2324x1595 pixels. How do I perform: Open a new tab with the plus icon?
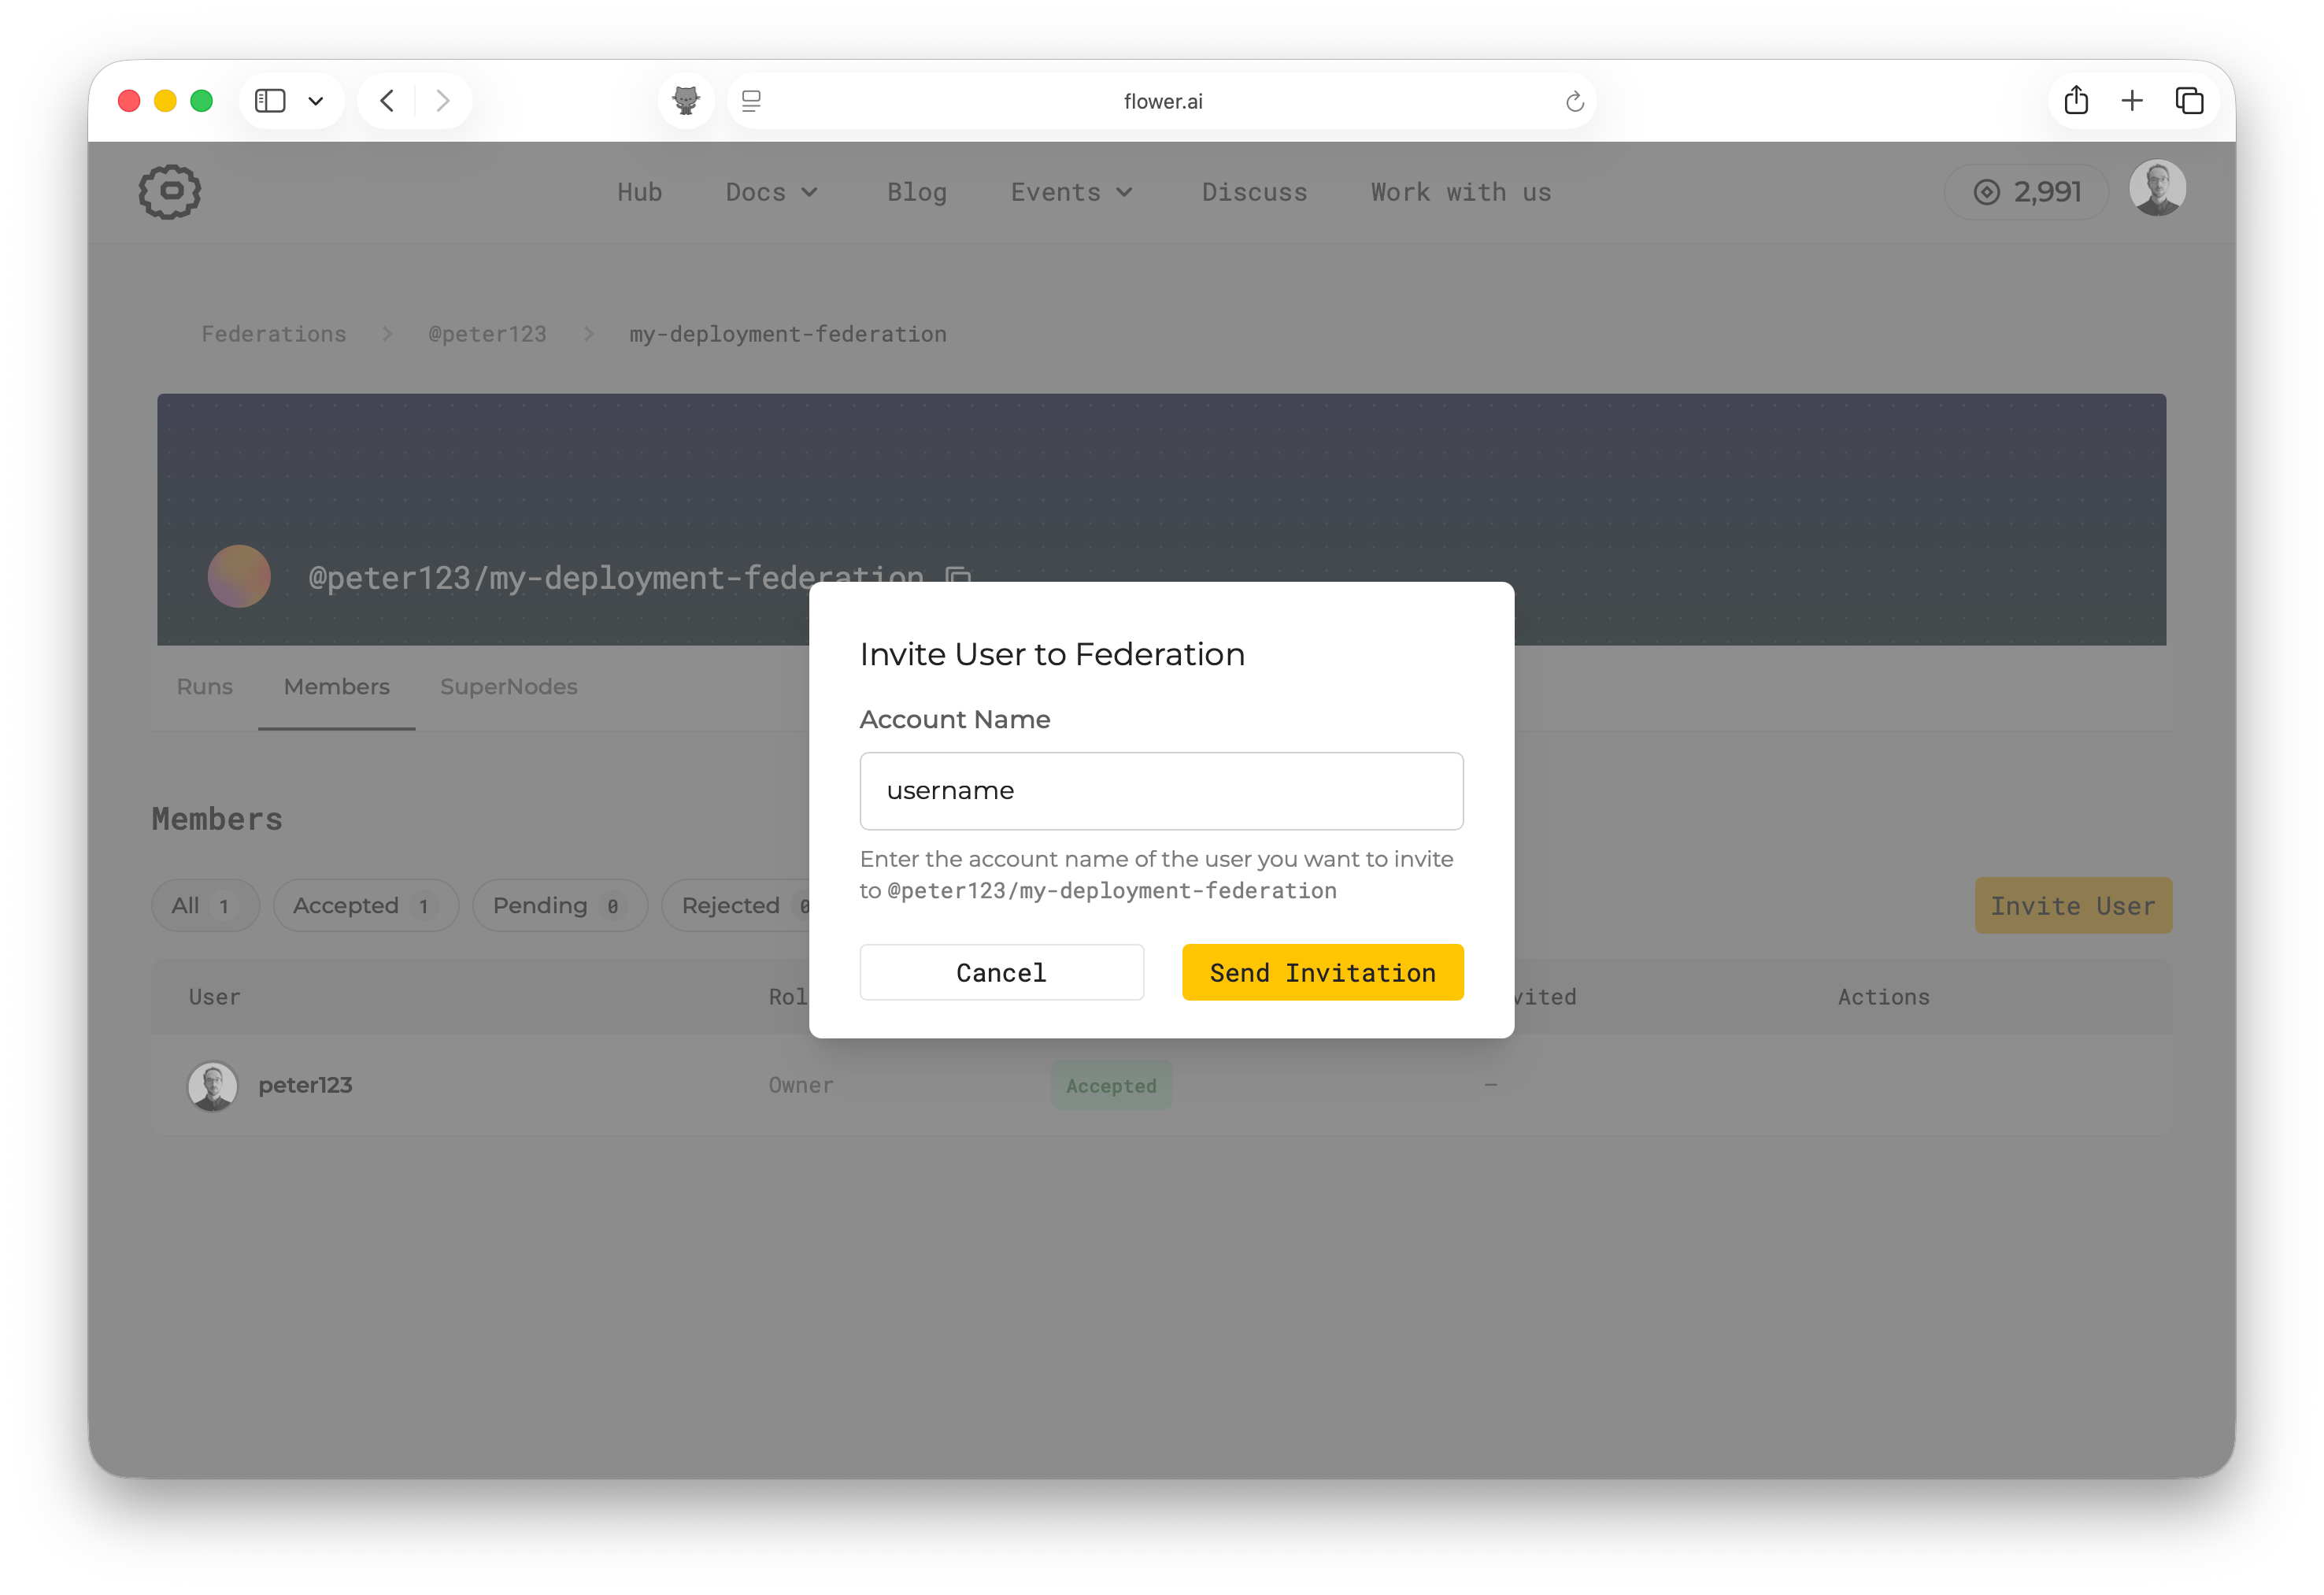click(2132, 101)
